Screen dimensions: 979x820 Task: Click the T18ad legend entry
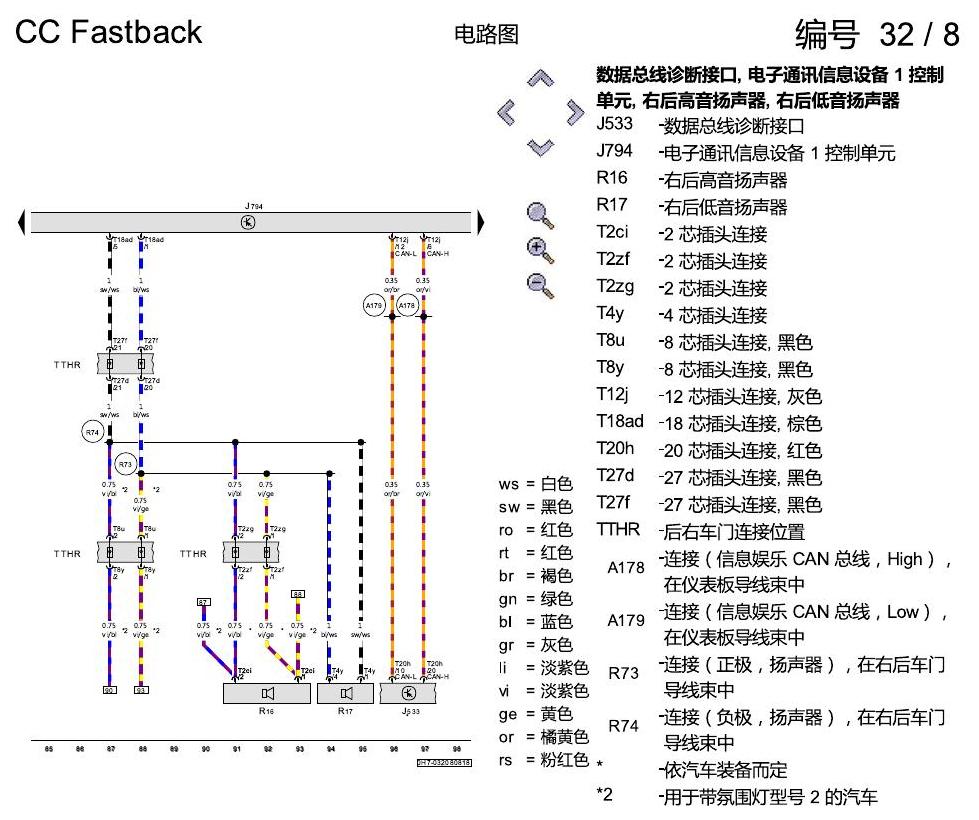pyautogui.click(x=709, y=423)
